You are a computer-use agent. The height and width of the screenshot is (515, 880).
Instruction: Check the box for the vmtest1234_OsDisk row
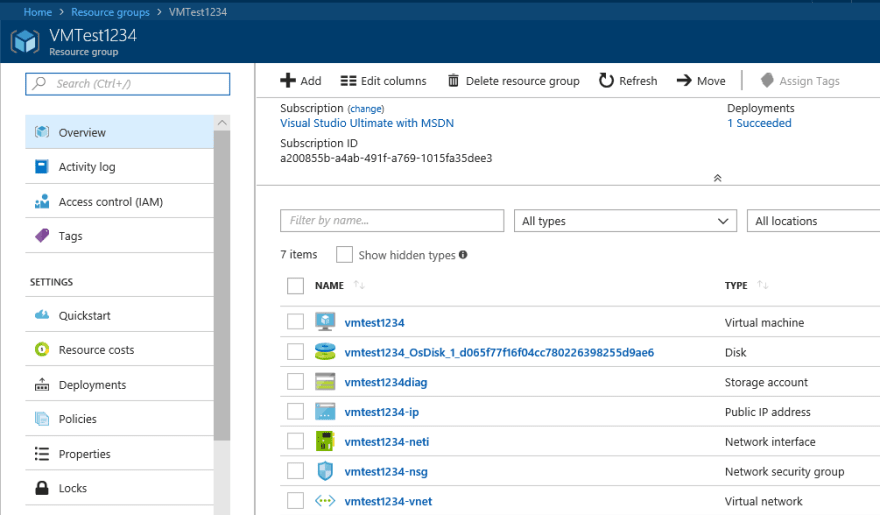pyautogui.click(x=295, y=352)
